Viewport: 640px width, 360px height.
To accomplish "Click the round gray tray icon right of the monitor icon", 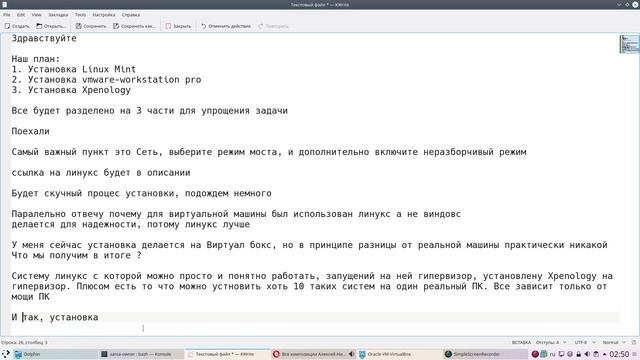I will click(x=570, y=354).
